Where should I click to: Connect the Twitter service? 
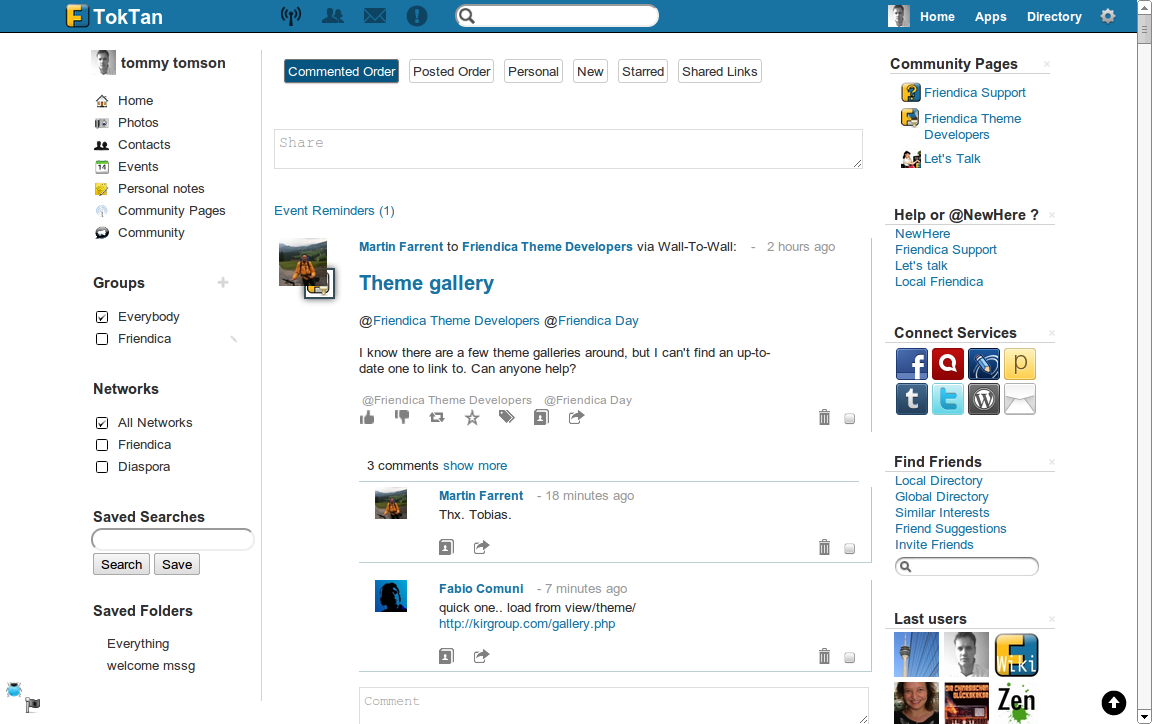pos(948,399)
